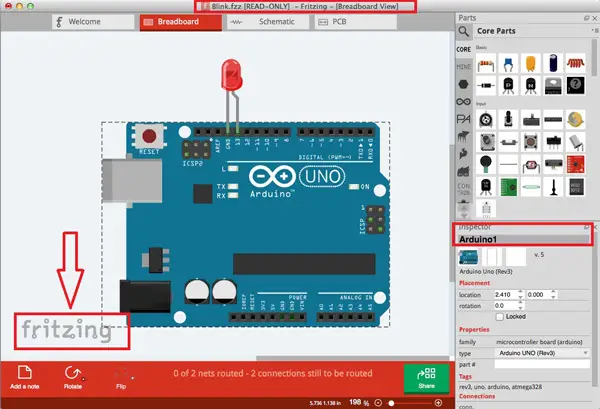This screenshot has width=600, height=409.
Task: Click the Rotate button
Action: click(73, 378)
